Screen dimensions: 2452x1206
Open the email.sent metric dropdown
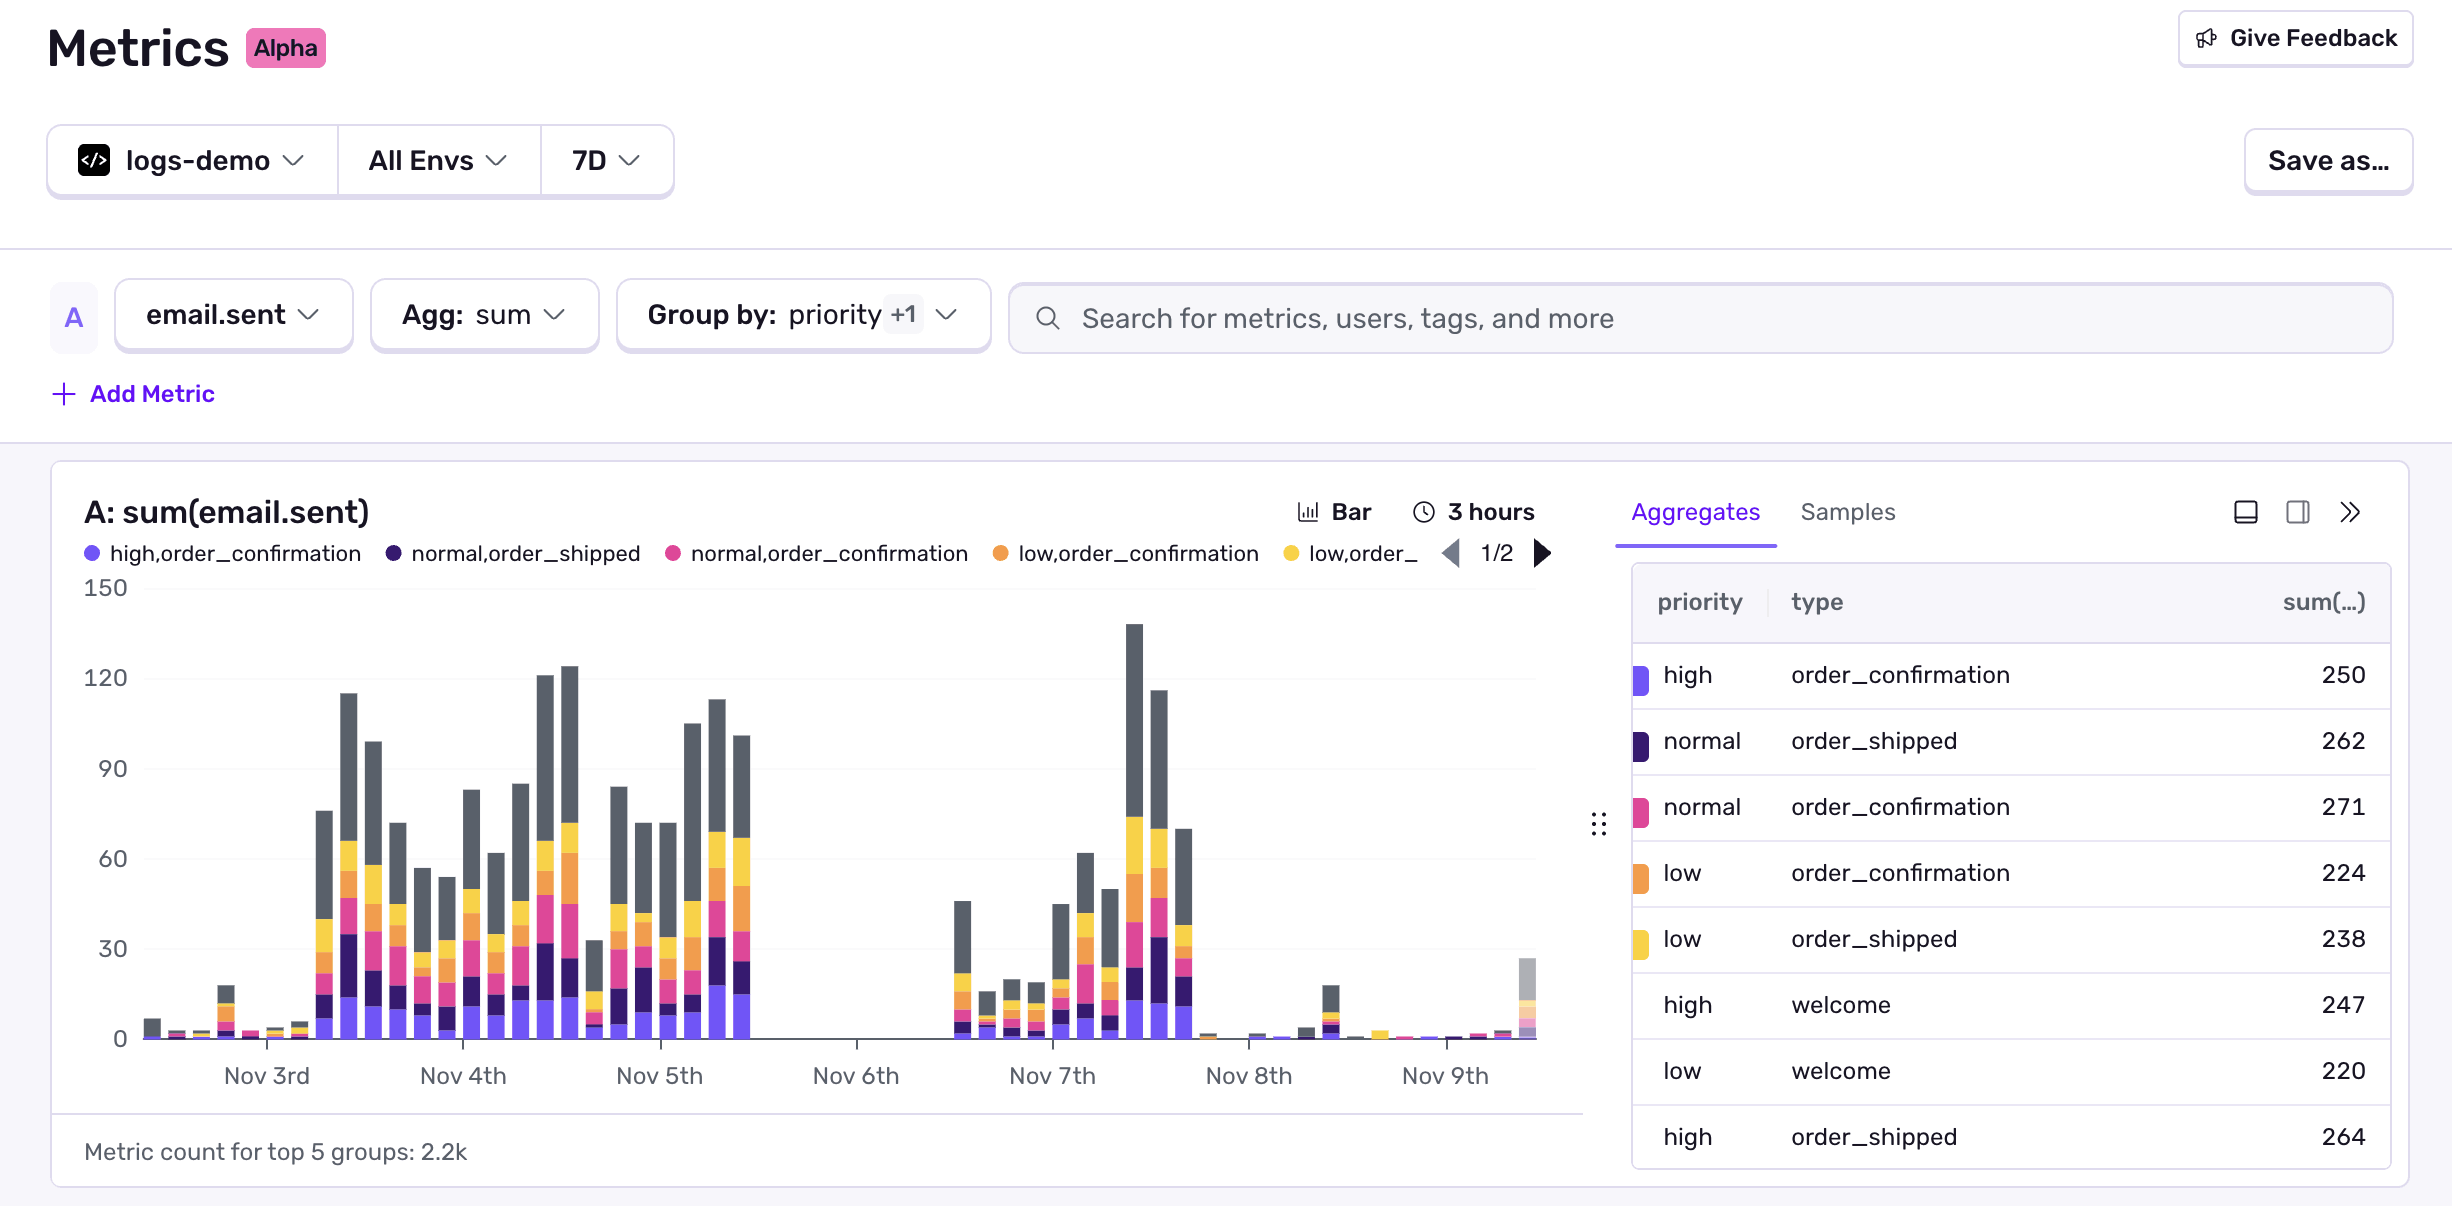pos(233,315)
